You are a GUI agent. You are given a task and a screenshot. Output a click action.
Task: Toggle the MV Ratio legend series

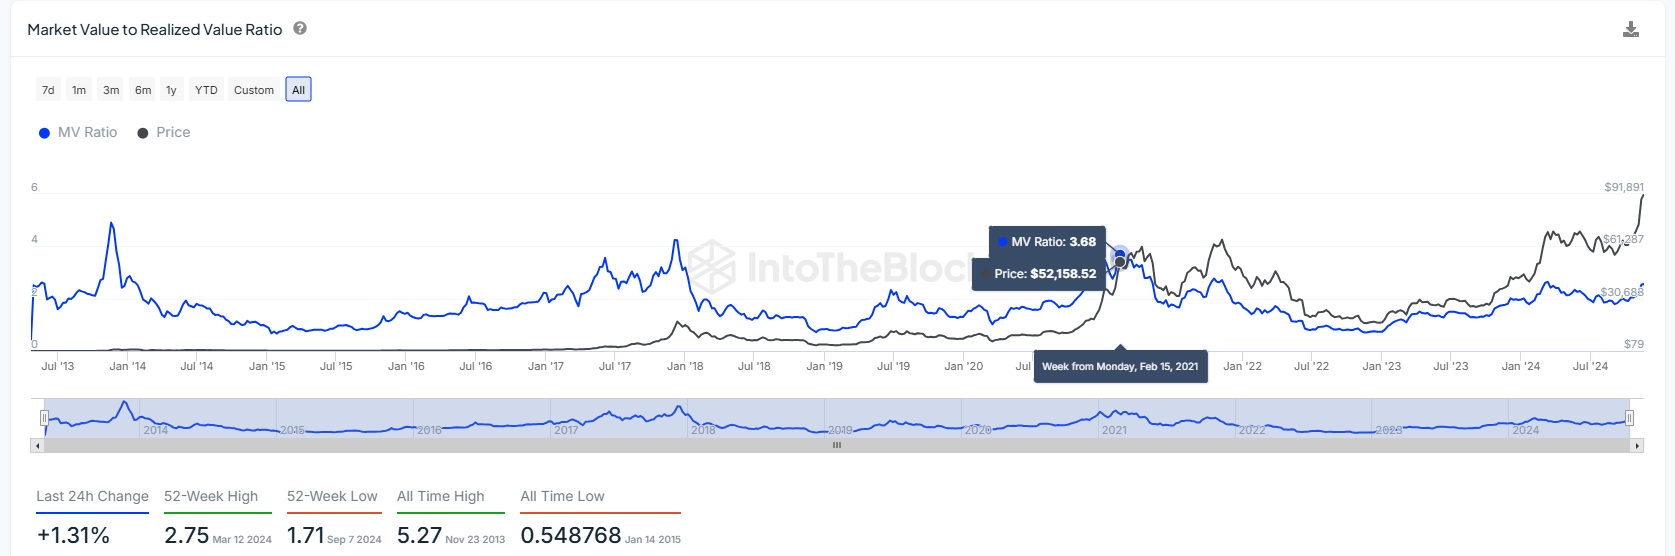click(x=78, y=132)
